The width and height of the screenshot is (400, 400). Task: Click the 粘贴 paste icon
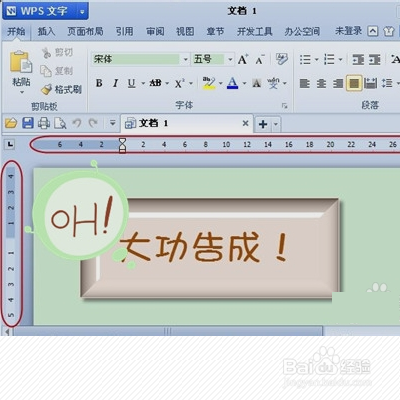(x=21, y=62)
